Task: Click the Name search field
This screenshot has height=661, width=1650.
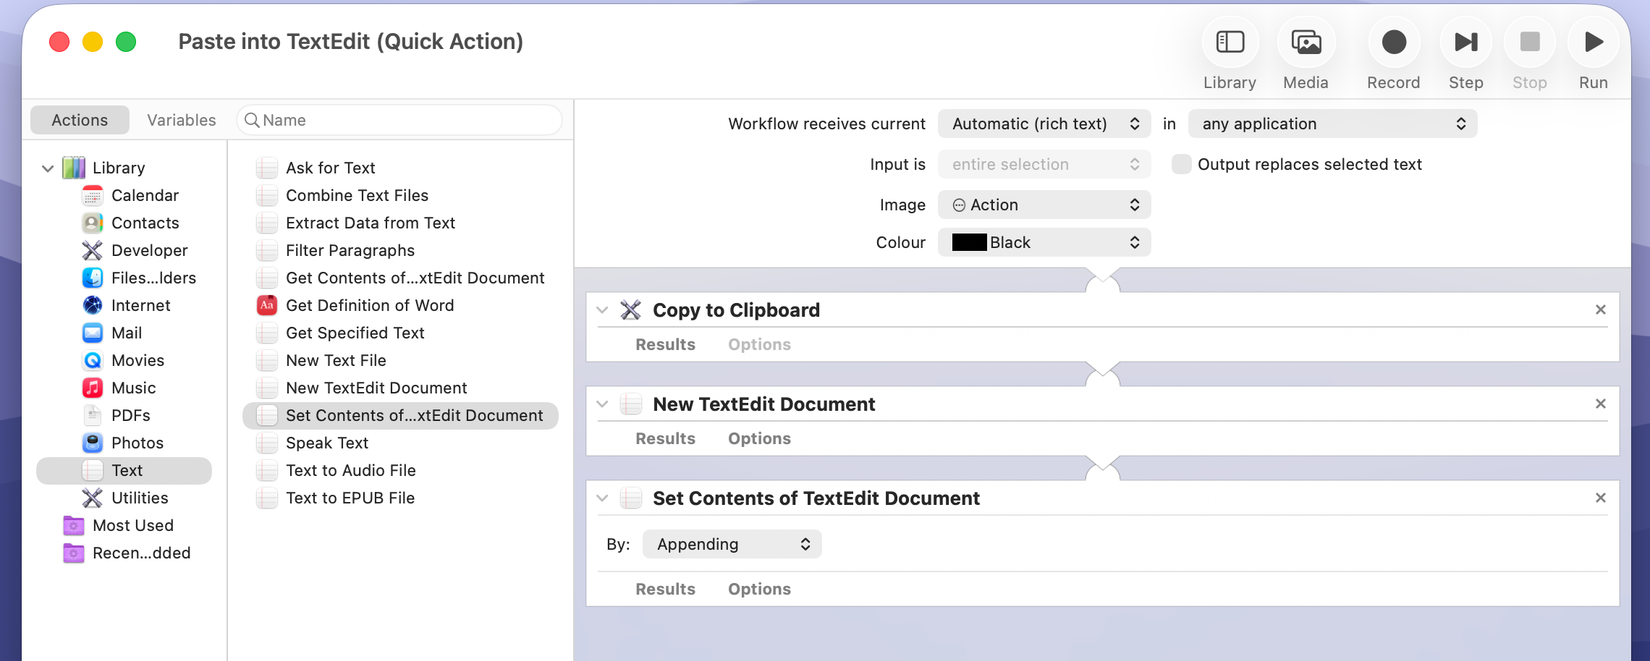Action: 399,120
